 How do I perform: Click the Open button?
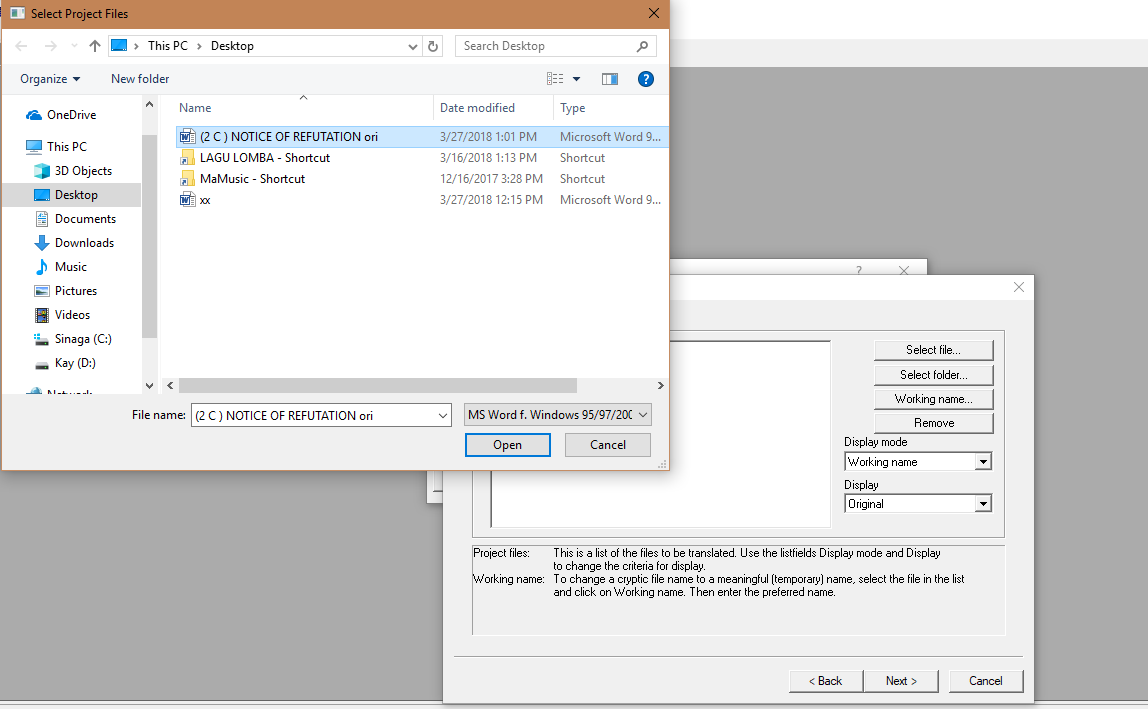tap(507, 445)
